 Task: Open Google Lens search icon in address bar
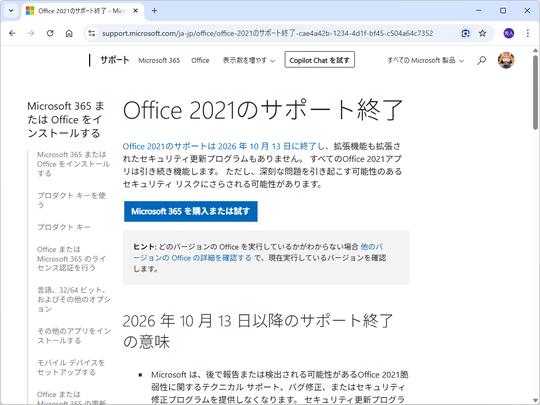point(465,33)
